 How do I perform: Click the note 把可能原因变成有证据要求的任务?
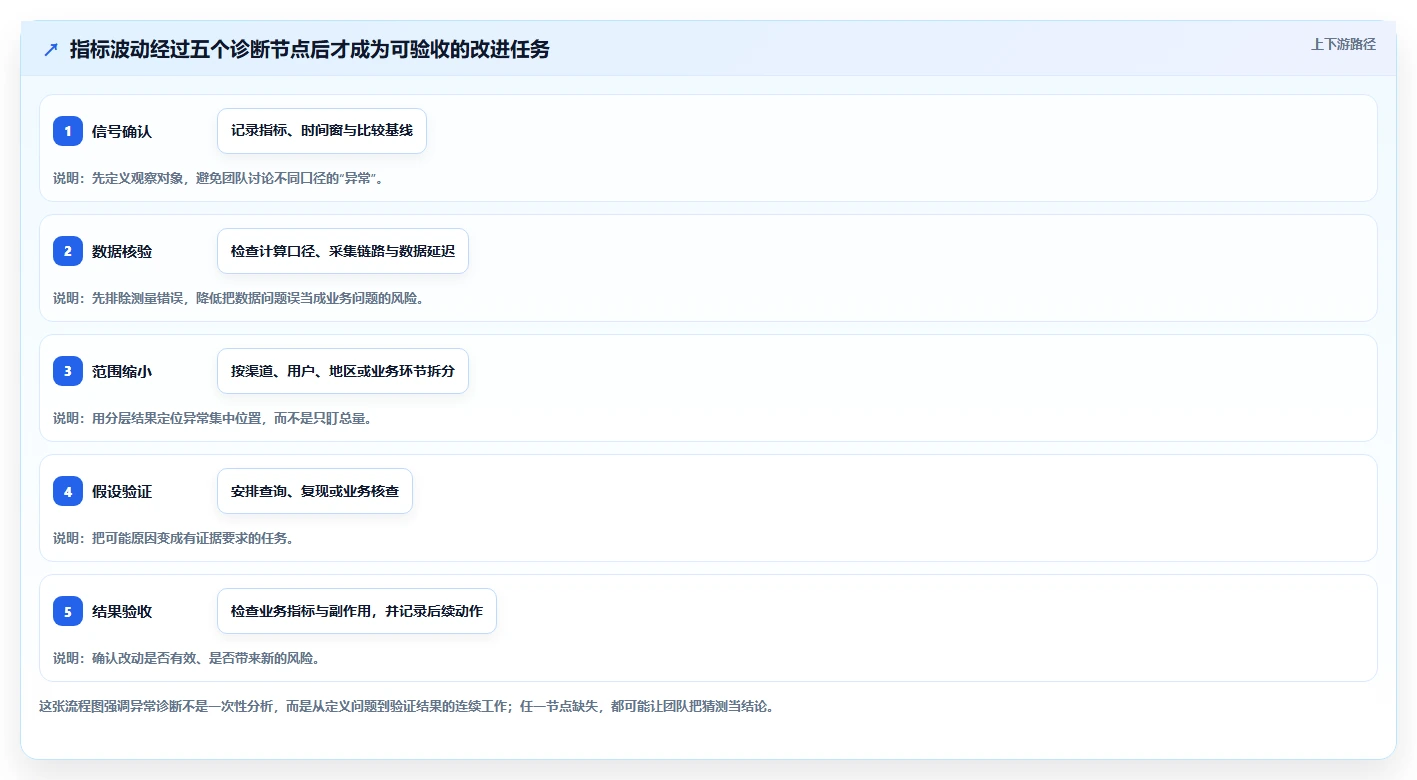point(173,538)
